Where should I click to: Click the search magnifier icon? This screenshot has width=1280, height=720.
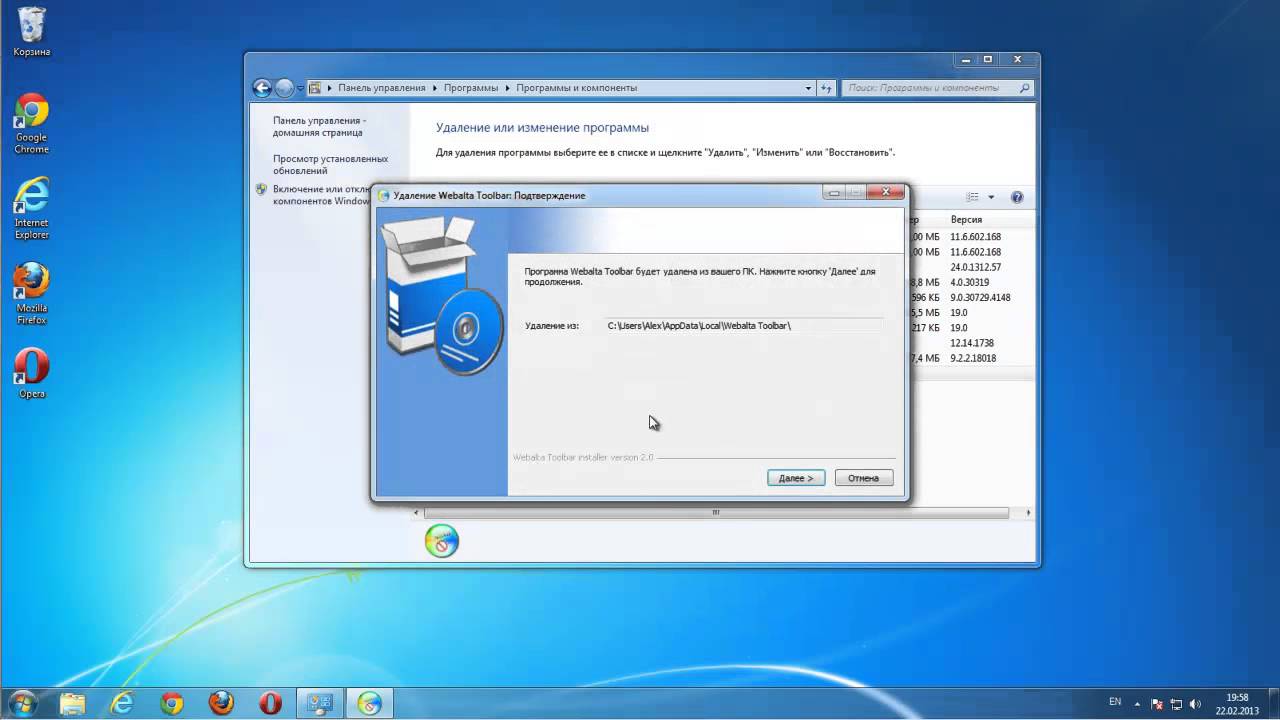click(1024, 88)
